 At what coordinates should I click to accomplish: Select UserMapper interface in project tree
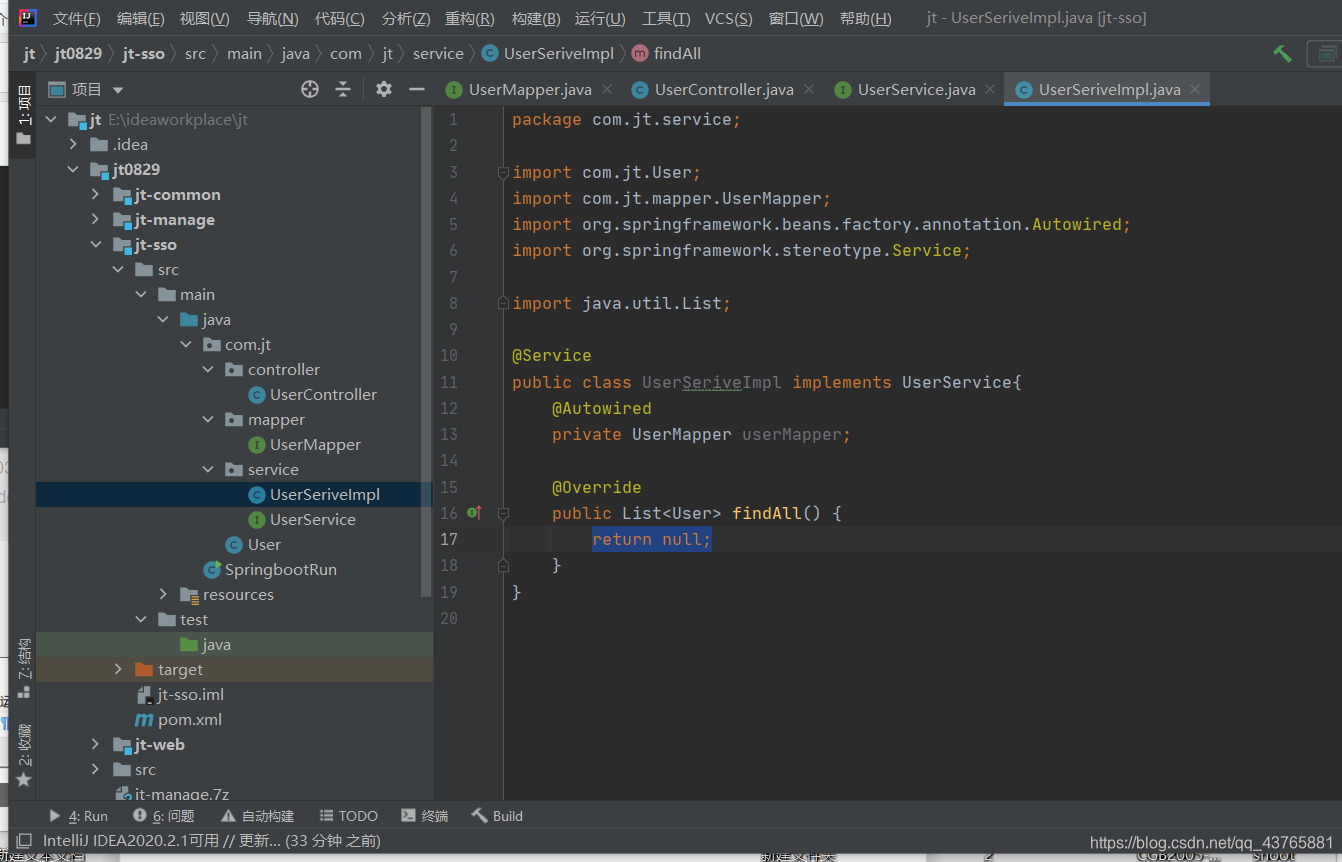pos(315,445)
